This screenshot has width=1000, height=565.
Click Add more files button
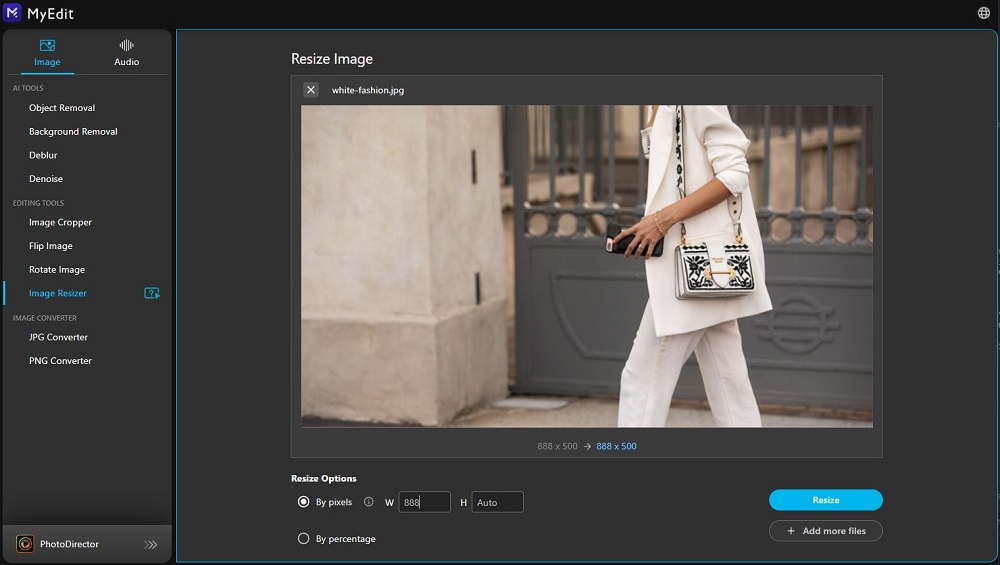(825, 531)
